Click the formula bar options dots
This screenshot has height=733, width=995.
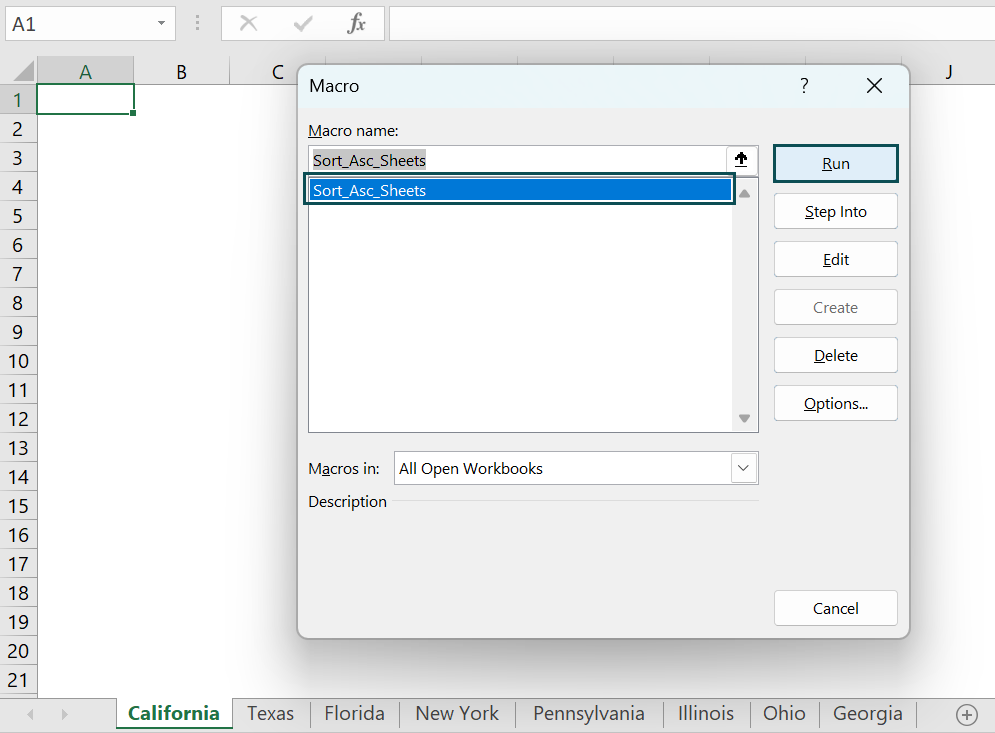[197, 23]
